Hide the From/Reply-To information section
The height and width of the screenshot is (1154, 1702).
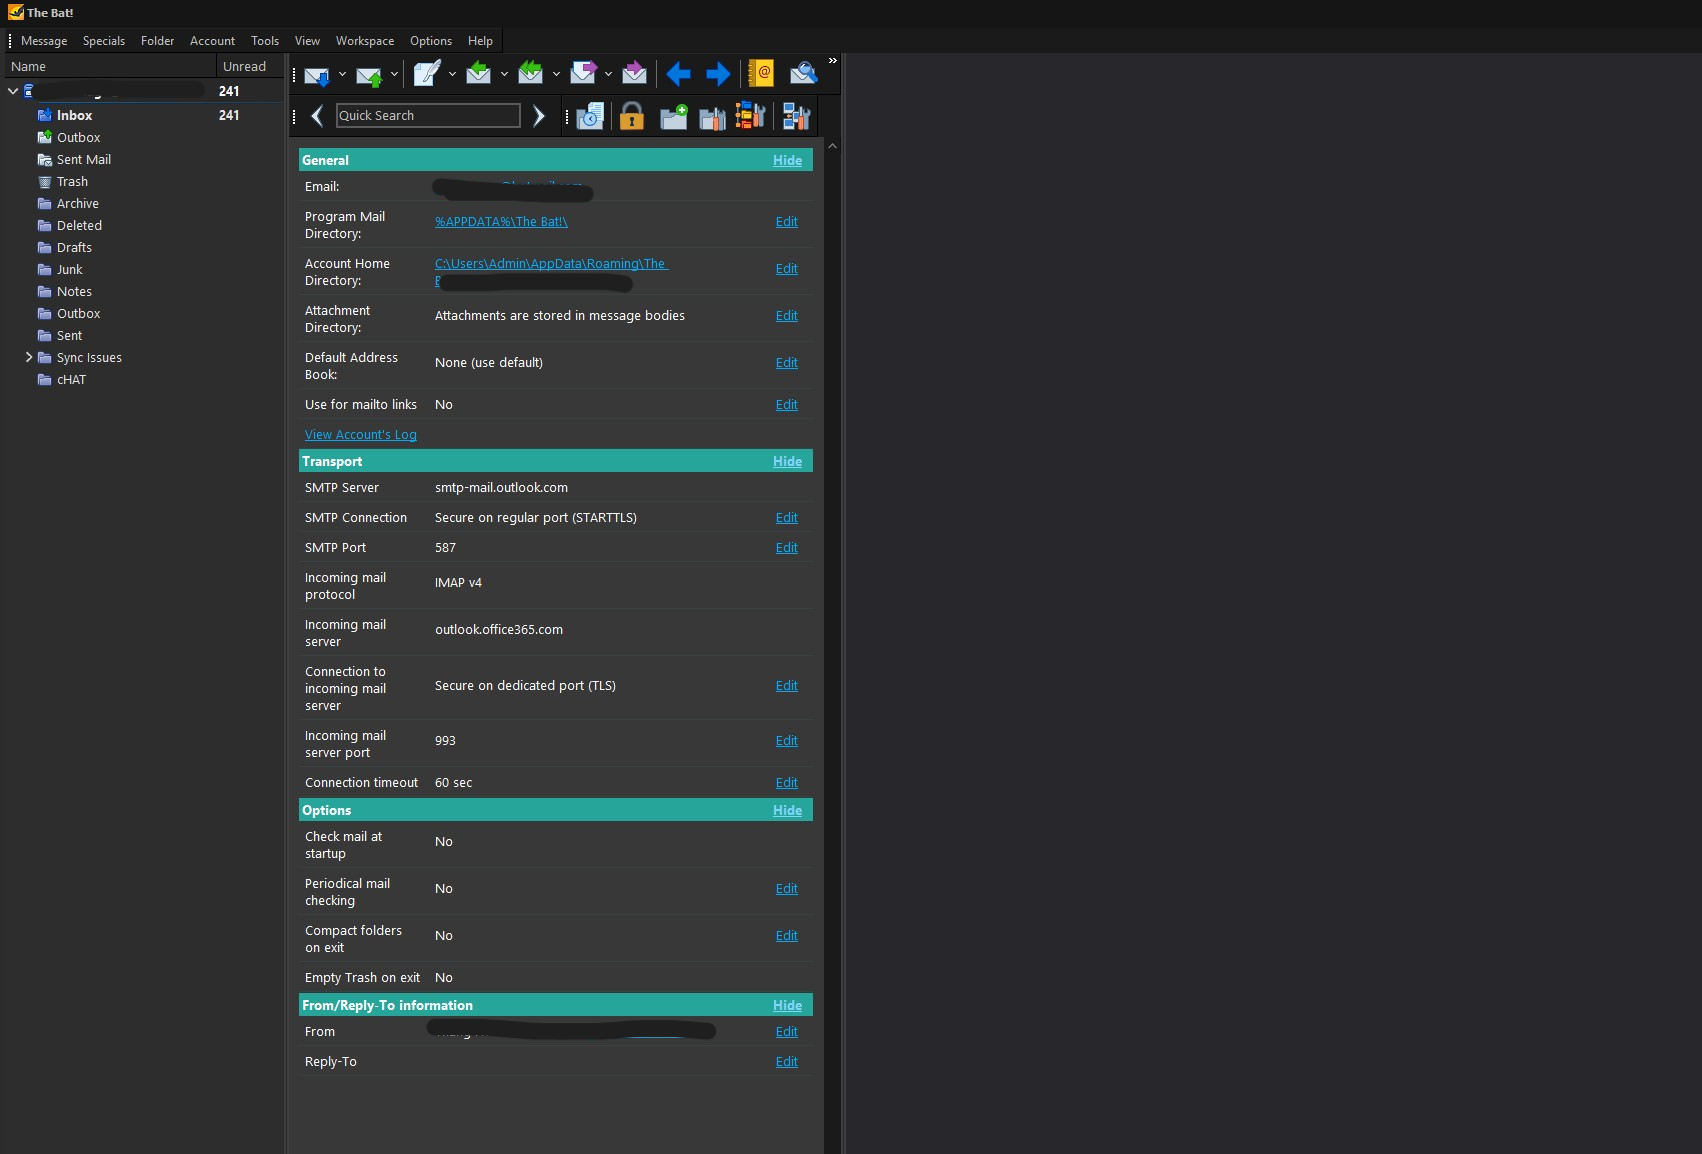(787, 1005)
